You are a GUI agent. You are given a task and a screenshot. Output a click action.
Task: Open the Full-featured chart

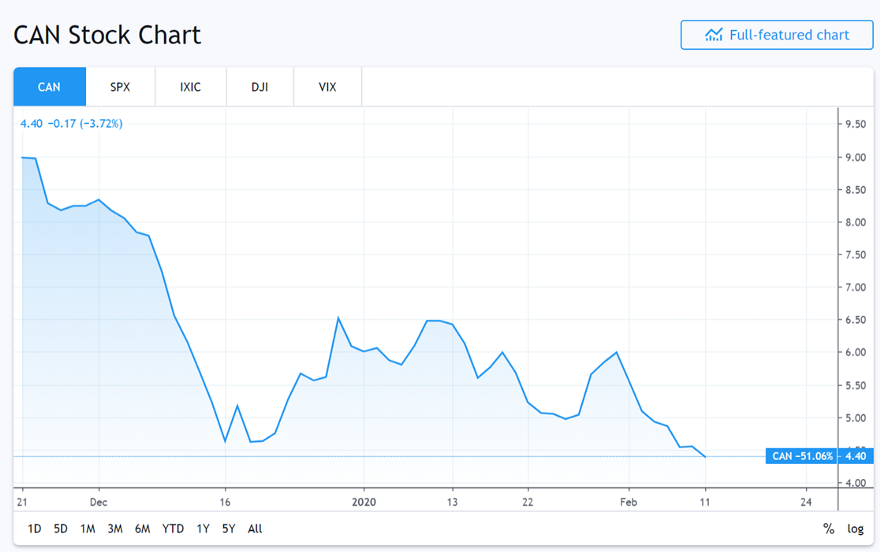pyautogui.click(x=777, y=35)
